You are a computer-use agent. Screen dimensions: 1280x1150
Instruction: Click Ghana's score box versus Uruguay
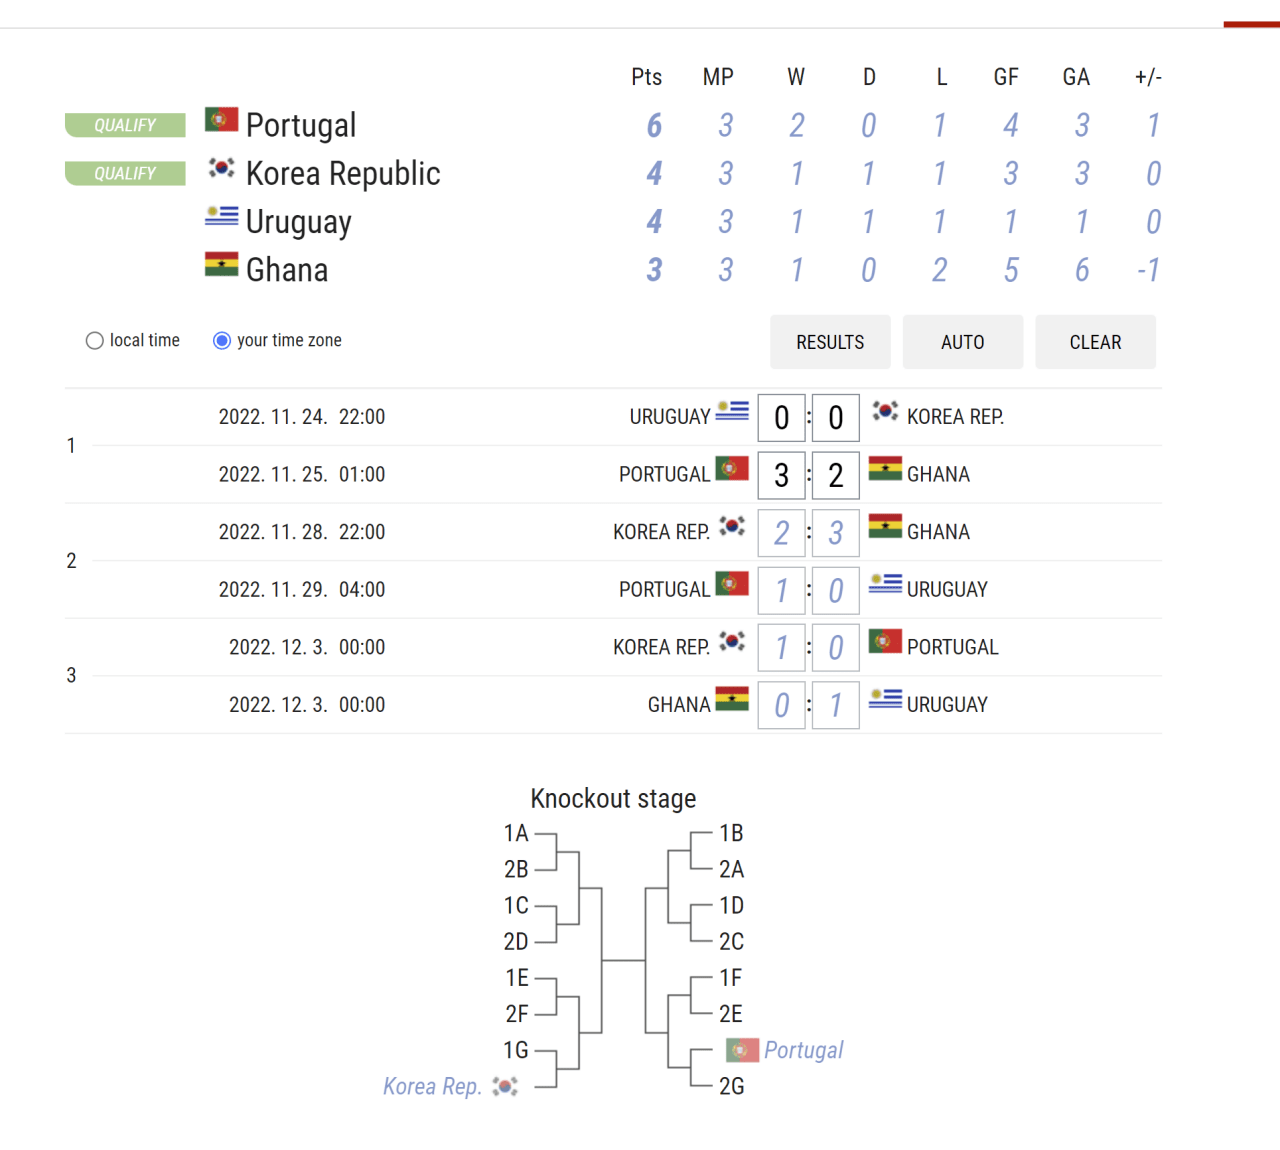[782, 706]
